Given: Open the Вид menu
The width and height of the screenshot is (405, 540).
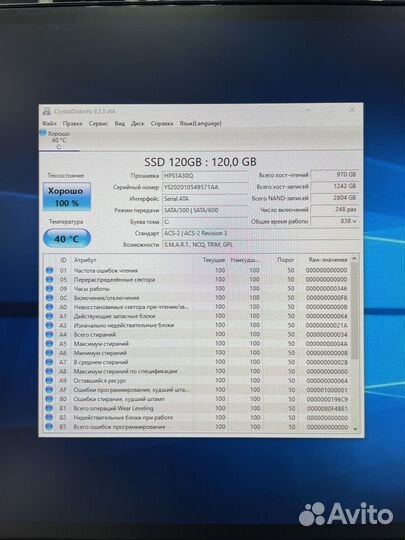Looking at the screenshot, I should pos(120,123).
